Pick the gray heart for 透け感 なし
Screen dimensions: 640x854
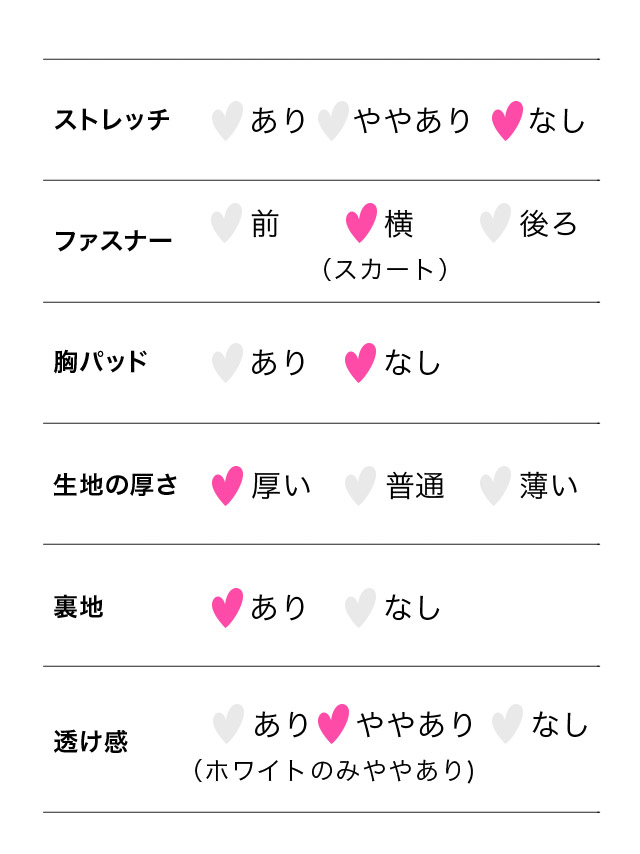[507, 724]
